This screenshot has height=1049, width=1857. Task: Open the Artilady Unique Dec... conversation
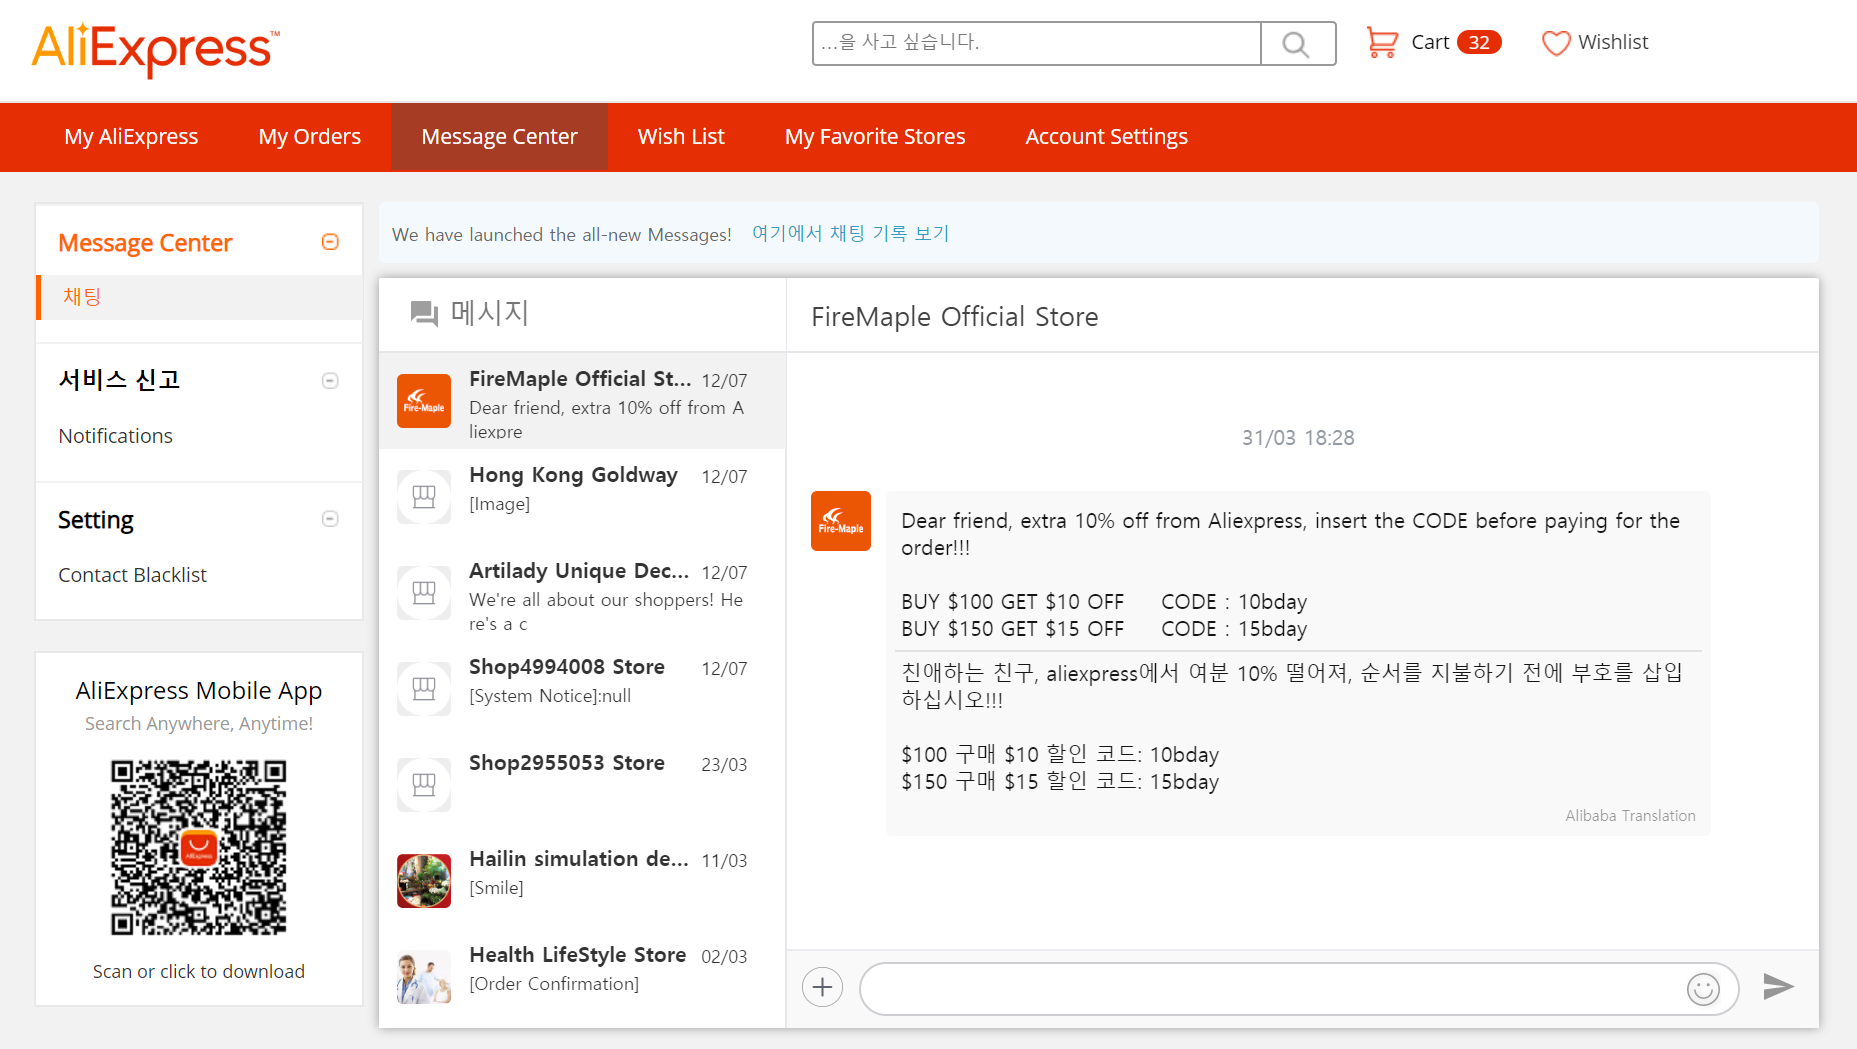click(x=582, y=593)
